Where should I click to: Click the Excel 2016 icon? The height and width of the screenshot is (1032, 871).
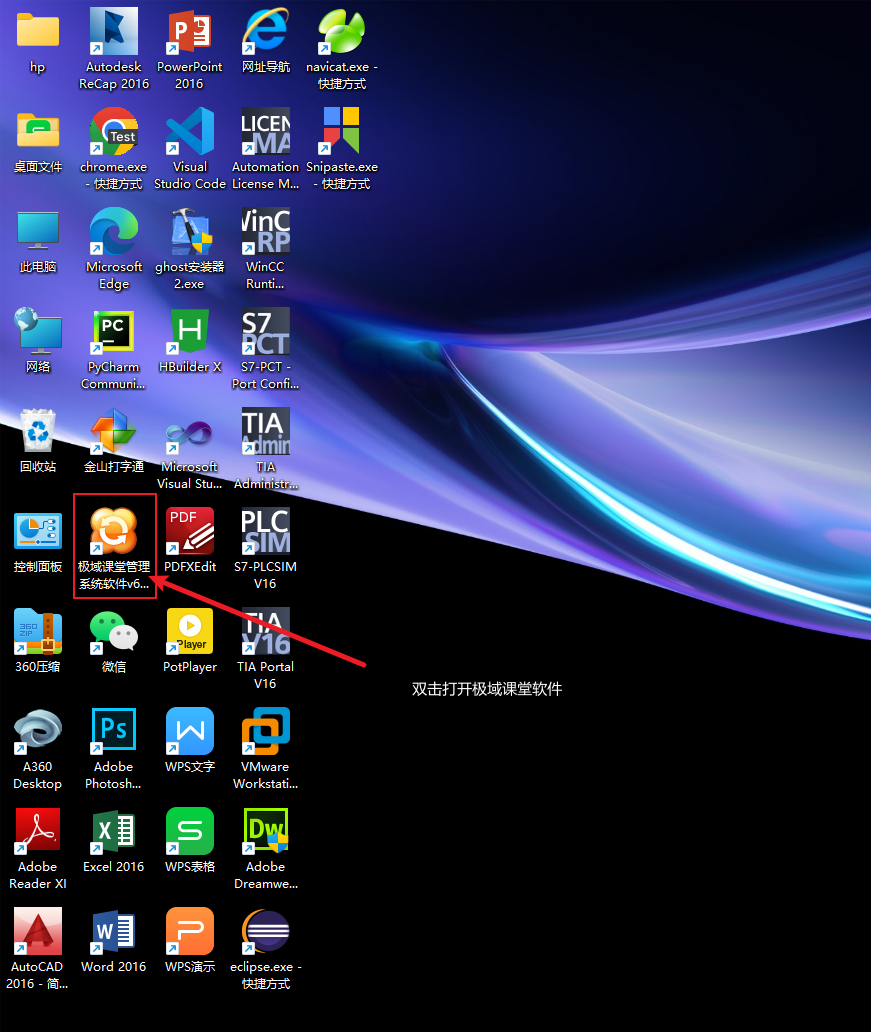114,832
